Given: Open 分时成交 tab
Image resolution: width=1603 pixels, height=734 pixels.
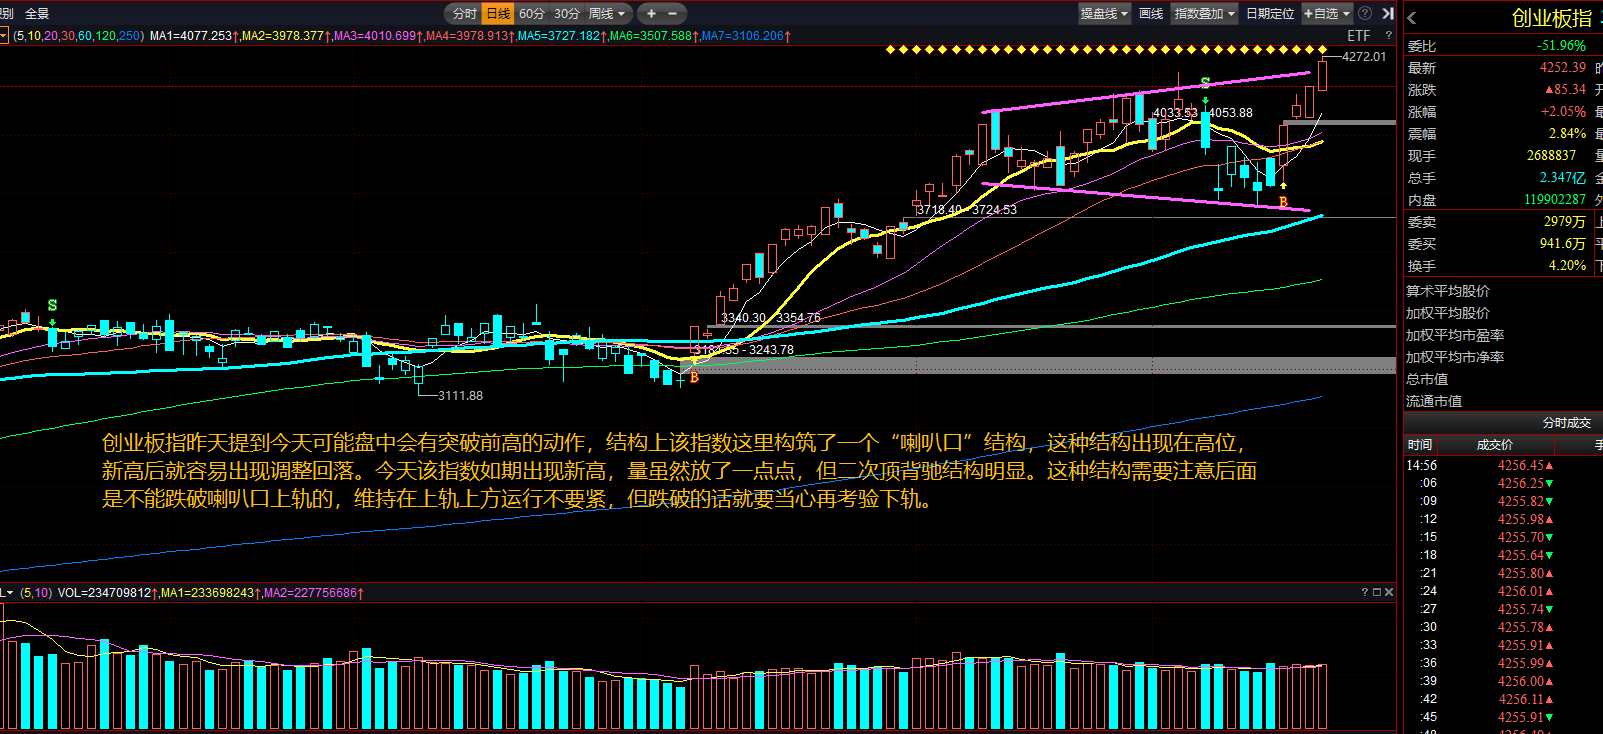Looking at the screenshot, I should tap(1565, 423).
